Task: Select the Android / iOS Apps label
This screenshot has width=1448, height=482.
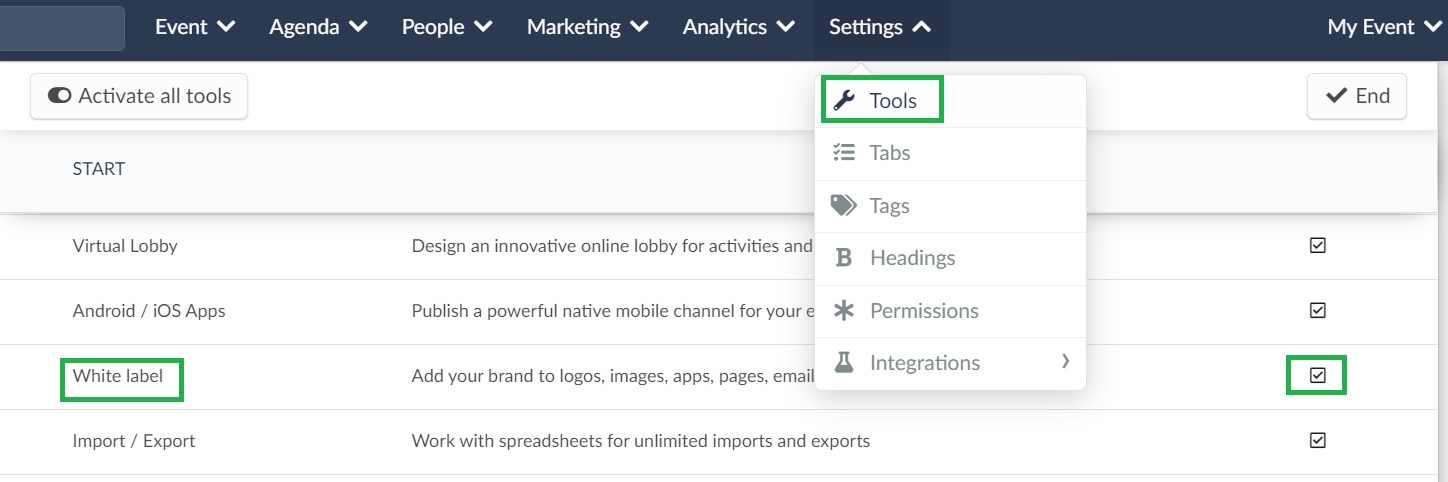Action: coord(149,311)
